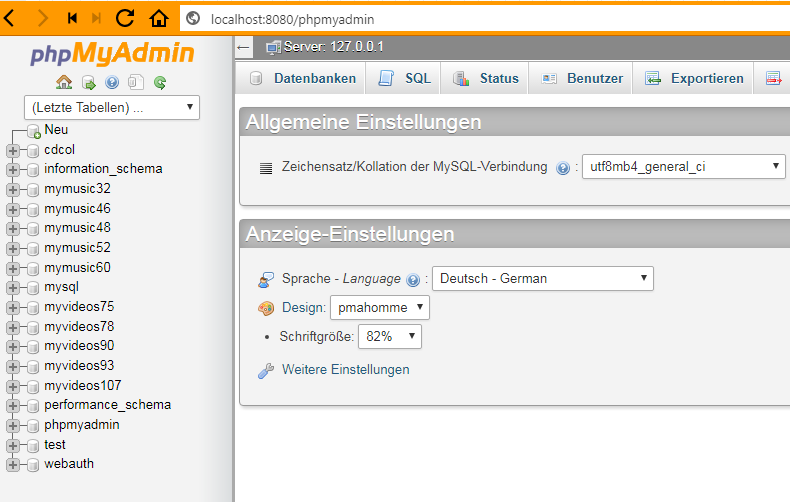Click the Server: 127.0.0.1 breadcrumb link
The width and height of the screenshot is (790, 502).
click(334, 47)
